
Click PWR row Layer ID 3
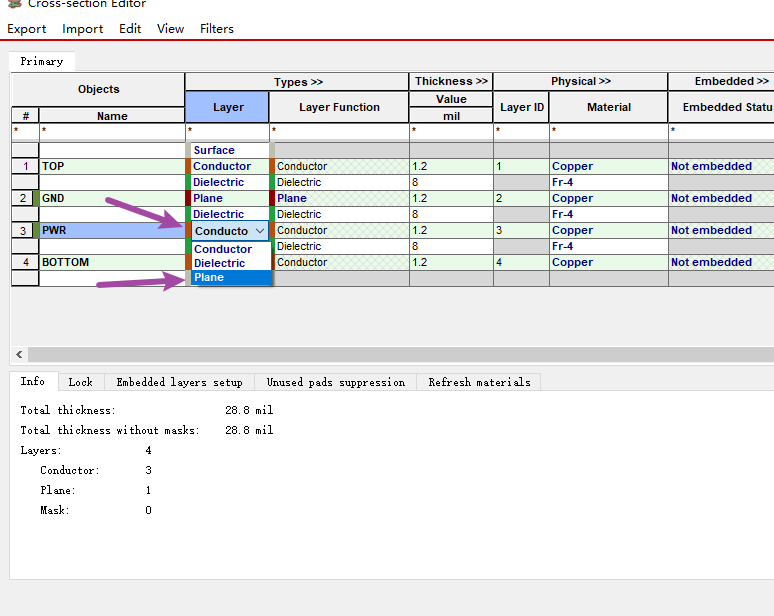coord(521,231)
